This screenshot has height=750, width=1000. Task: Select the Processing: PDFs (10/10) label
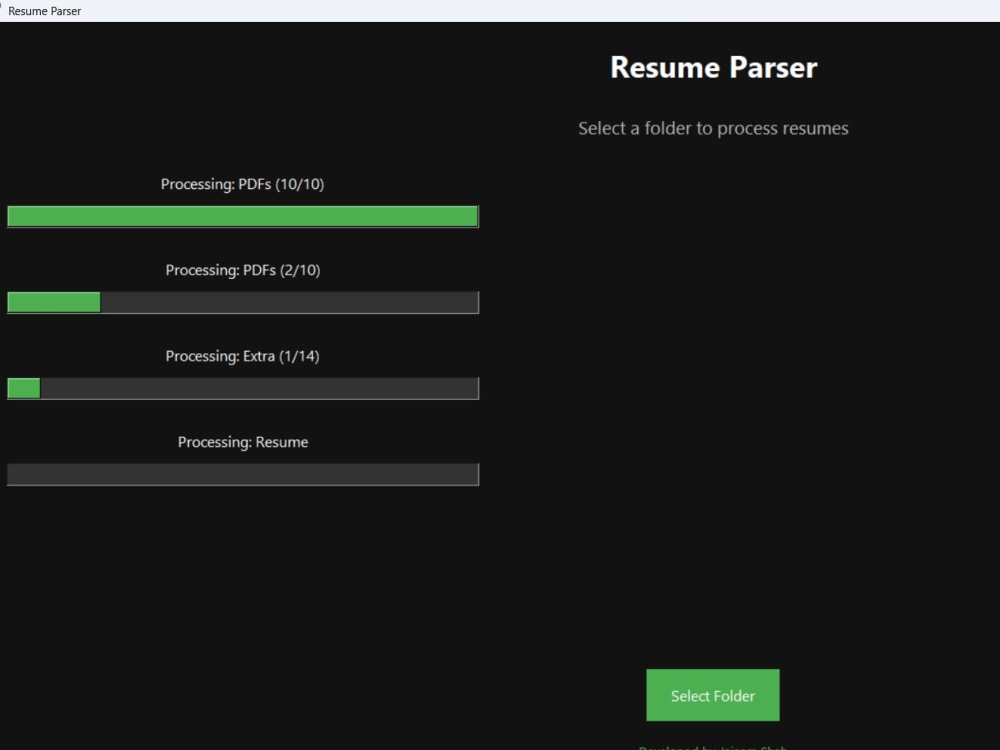[243, 184]
